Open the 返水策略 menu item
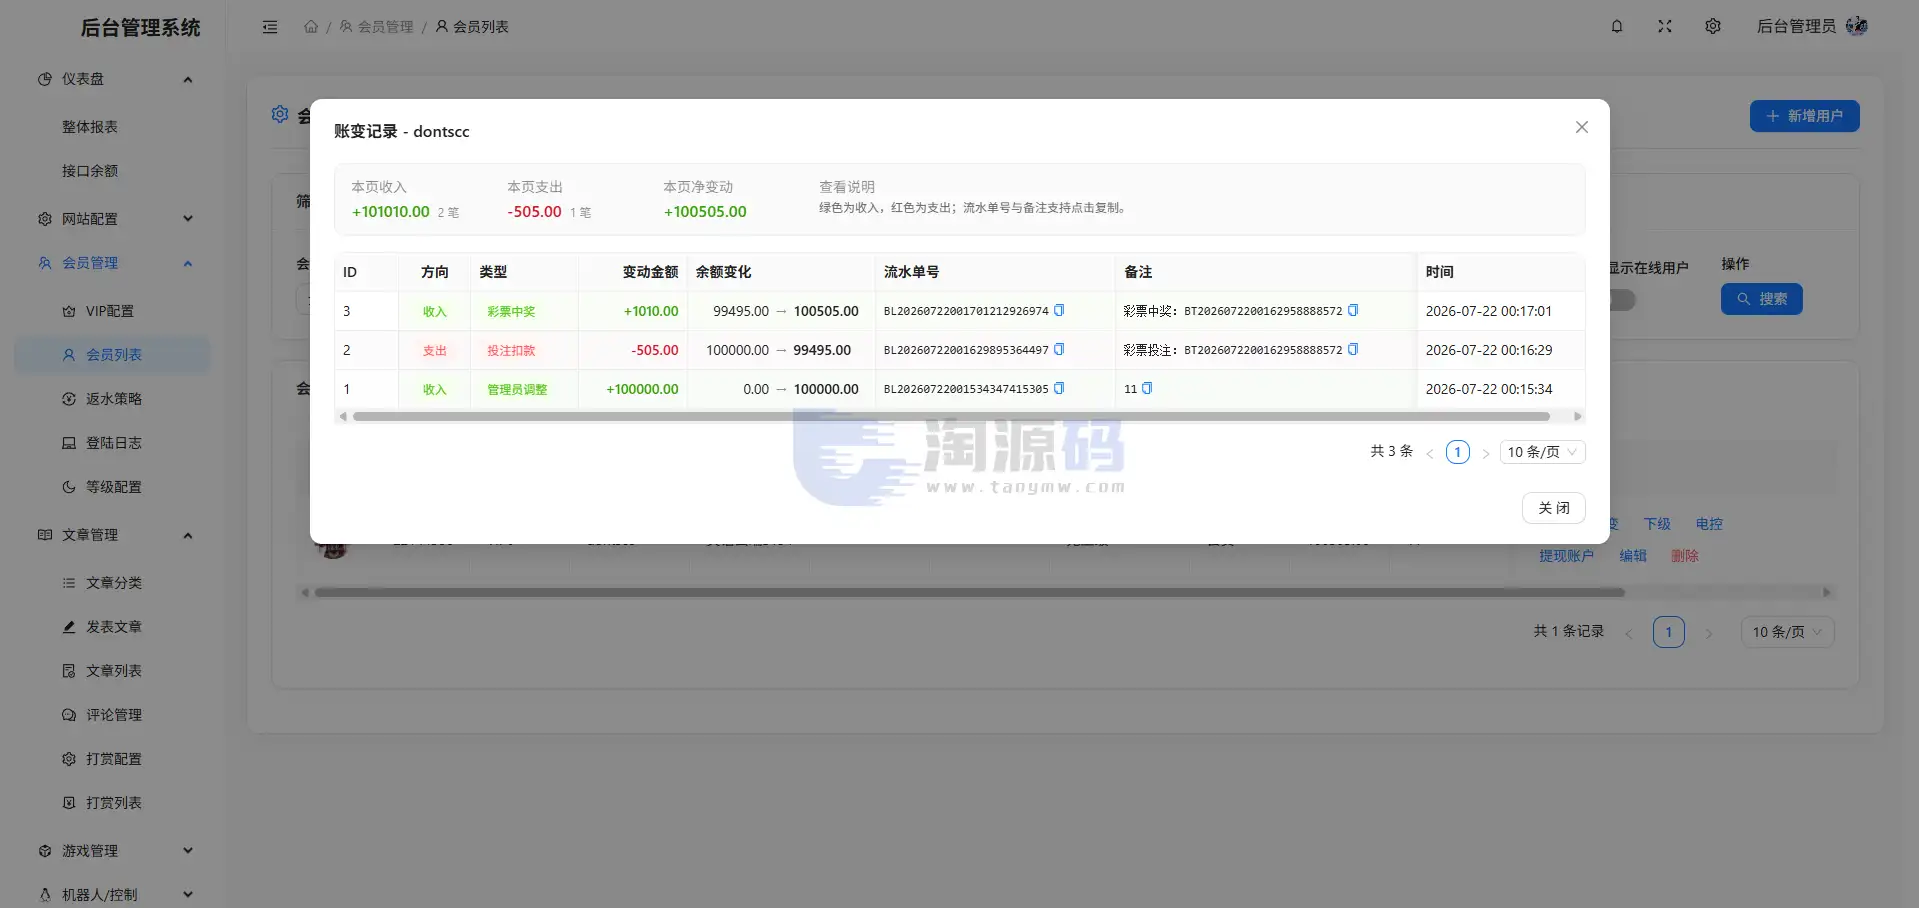 coord(112,399)
